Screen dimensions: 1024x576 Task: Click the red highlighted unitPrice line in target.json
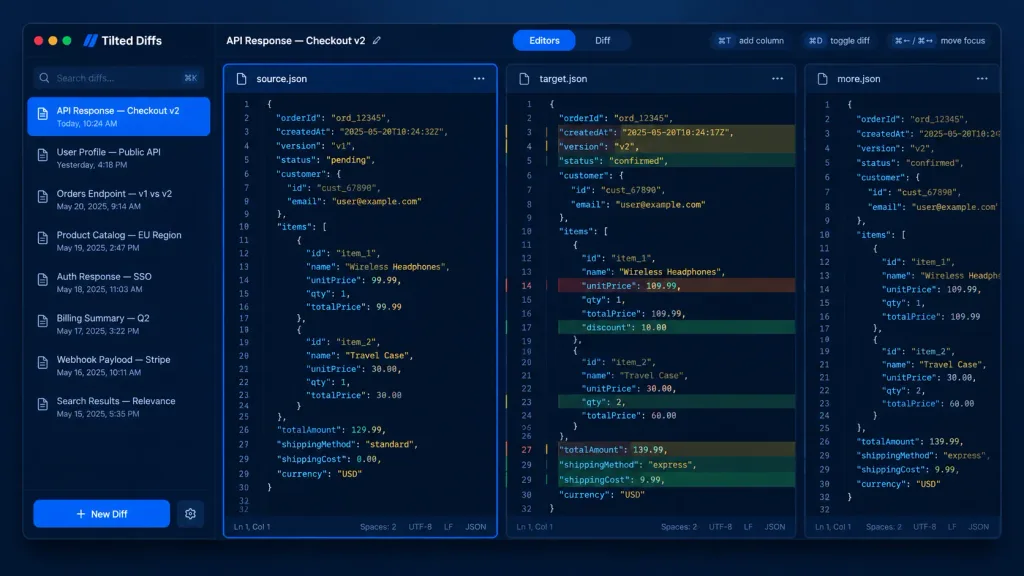[x=676, y=286]
